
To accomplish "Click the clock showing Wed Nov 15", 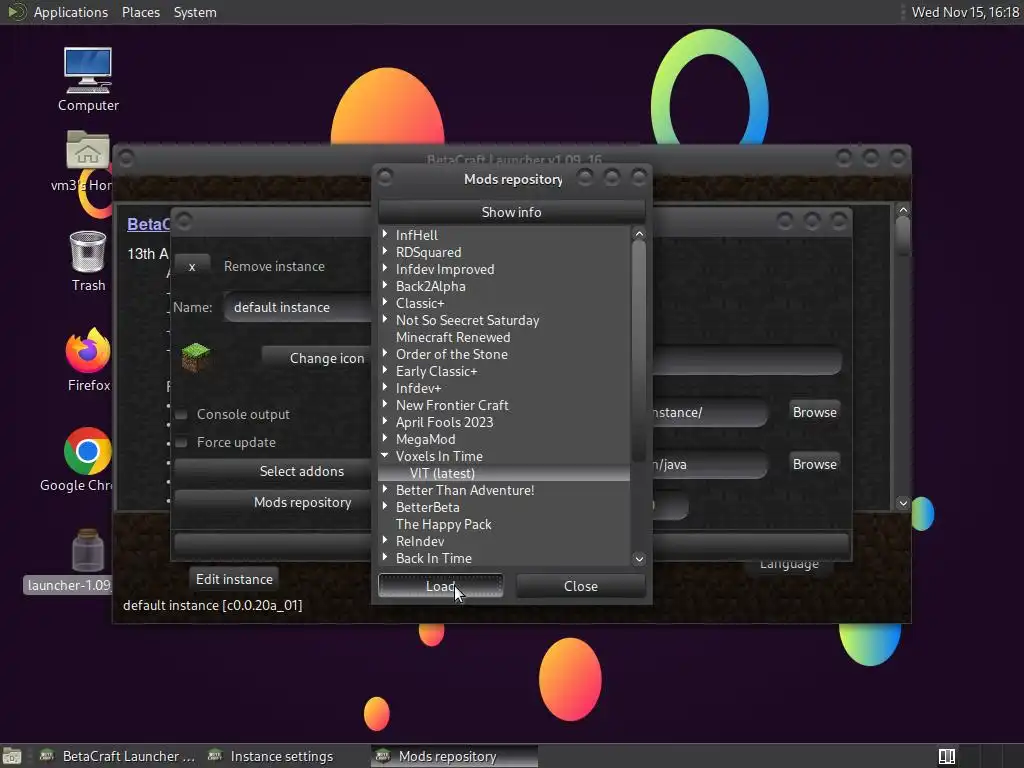I will [965, 12].
